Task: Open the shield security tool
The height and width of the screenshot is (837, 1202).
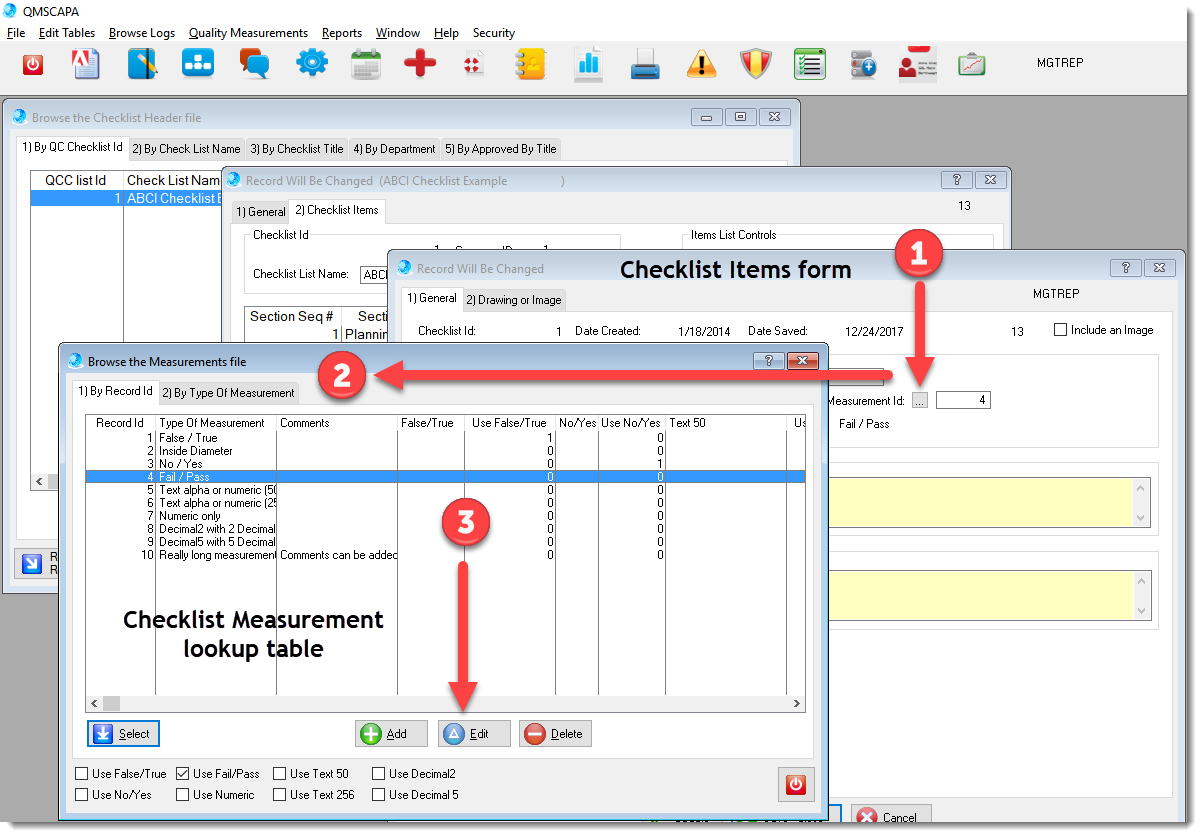Action: coord(755,62)
